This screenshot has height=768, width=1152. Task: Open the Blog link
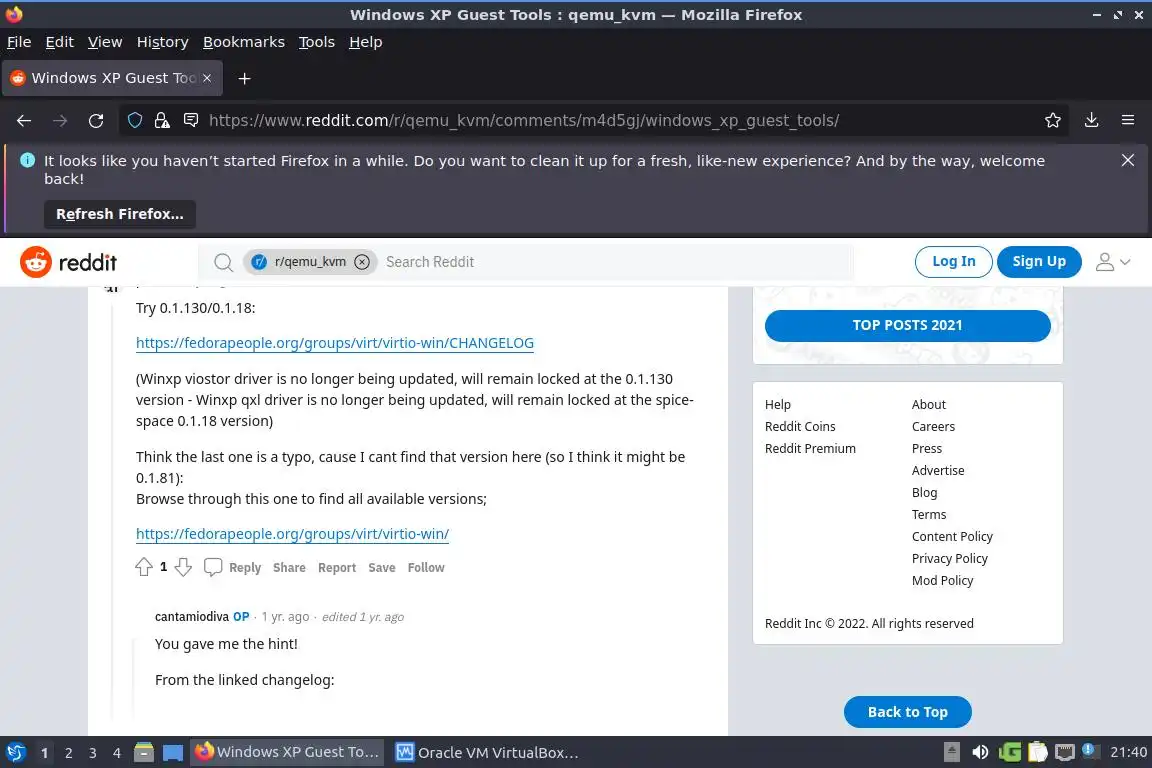(924, 492)
